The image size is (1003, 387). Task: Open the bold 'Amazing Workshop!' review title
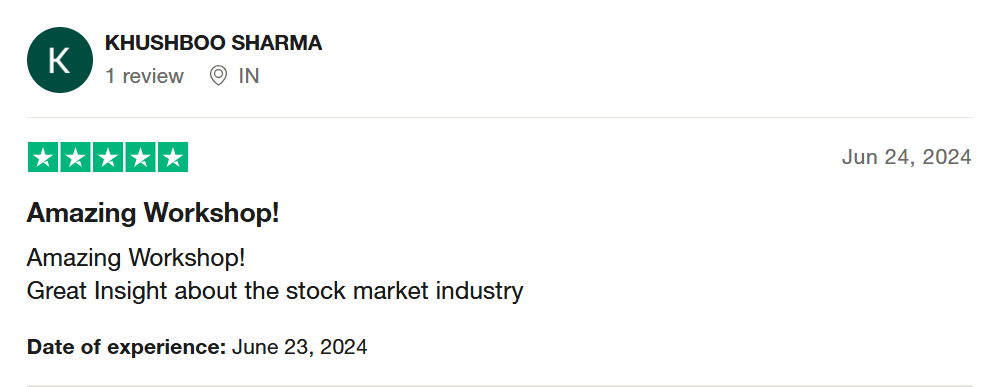pos(153,213)
